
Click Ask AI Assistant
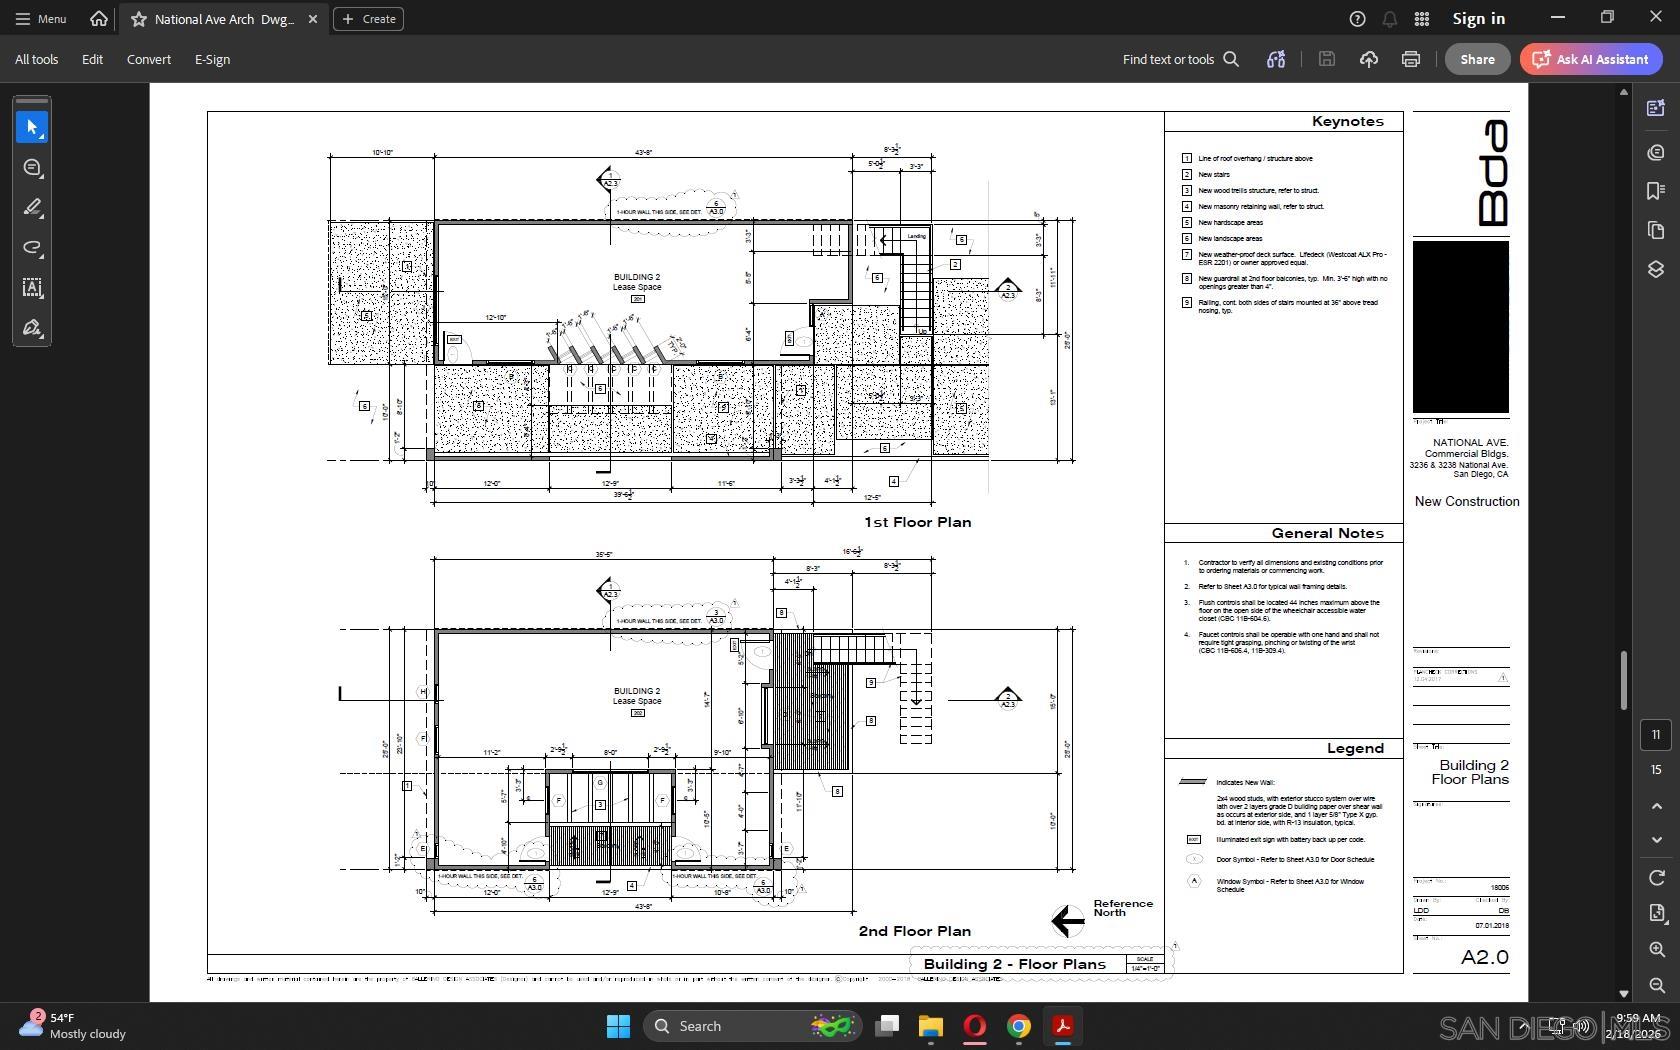(x=1590, y=59)
